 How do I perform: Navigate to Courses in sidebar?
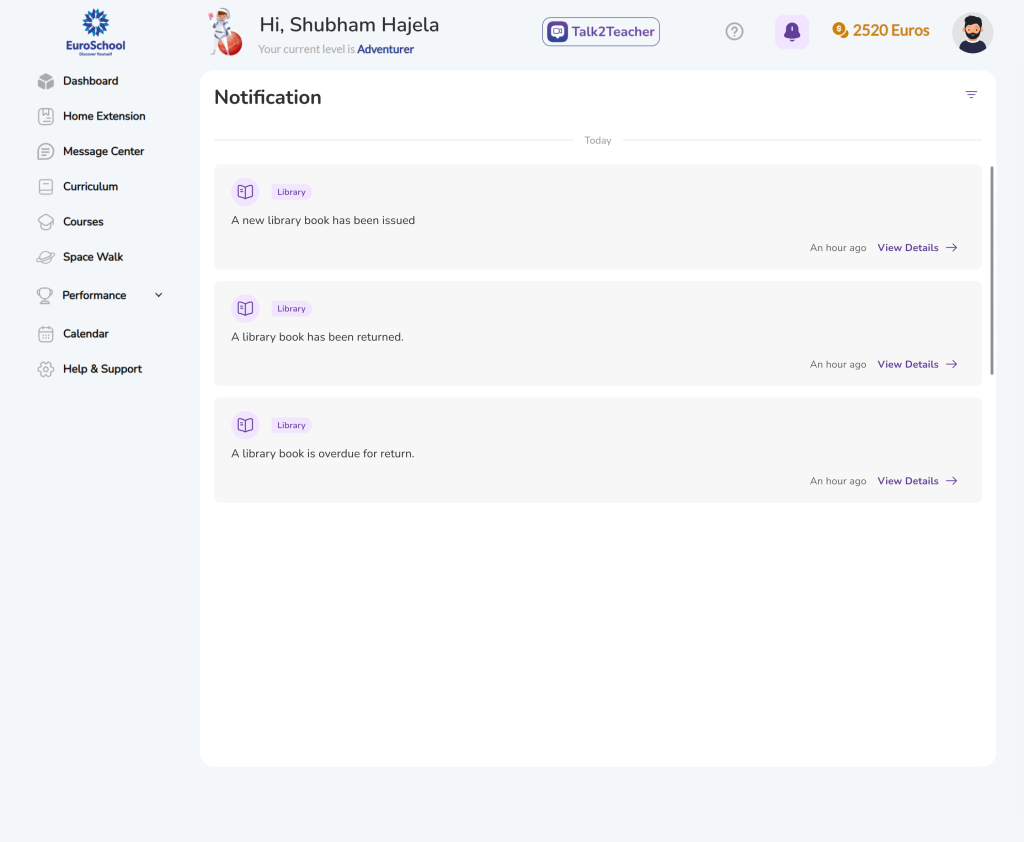pyautogui.click(x=83, y=222)
